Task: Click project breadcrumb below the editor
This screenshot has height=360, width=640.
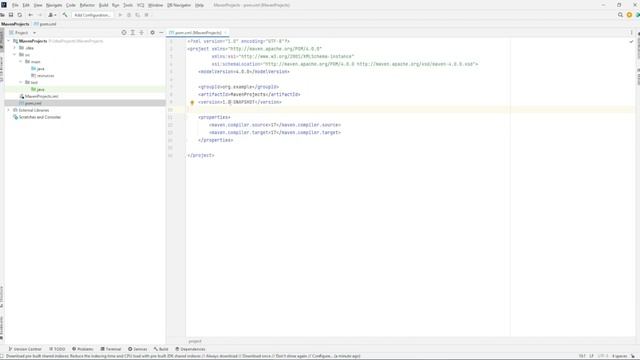Action: tap(195, 341)
